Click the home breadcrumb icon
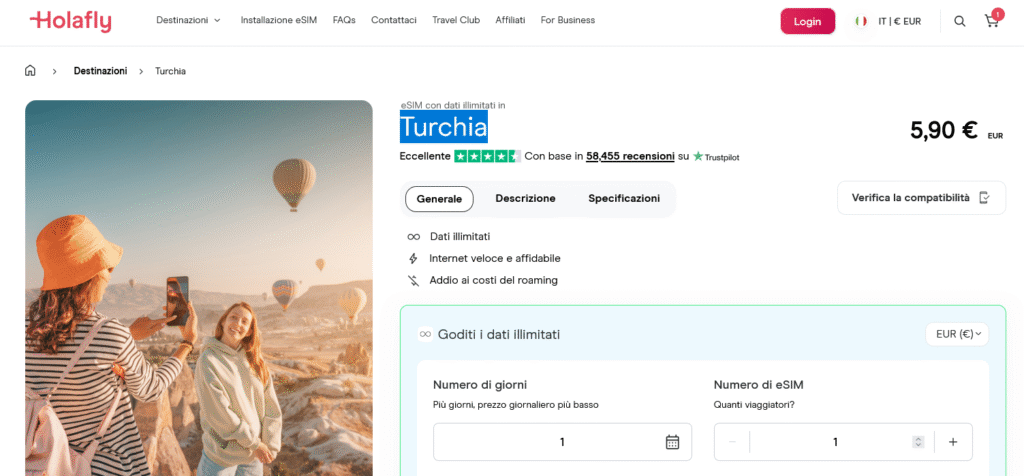The image size is (1024, 476). pyautogui.click(x=30, y=71)
